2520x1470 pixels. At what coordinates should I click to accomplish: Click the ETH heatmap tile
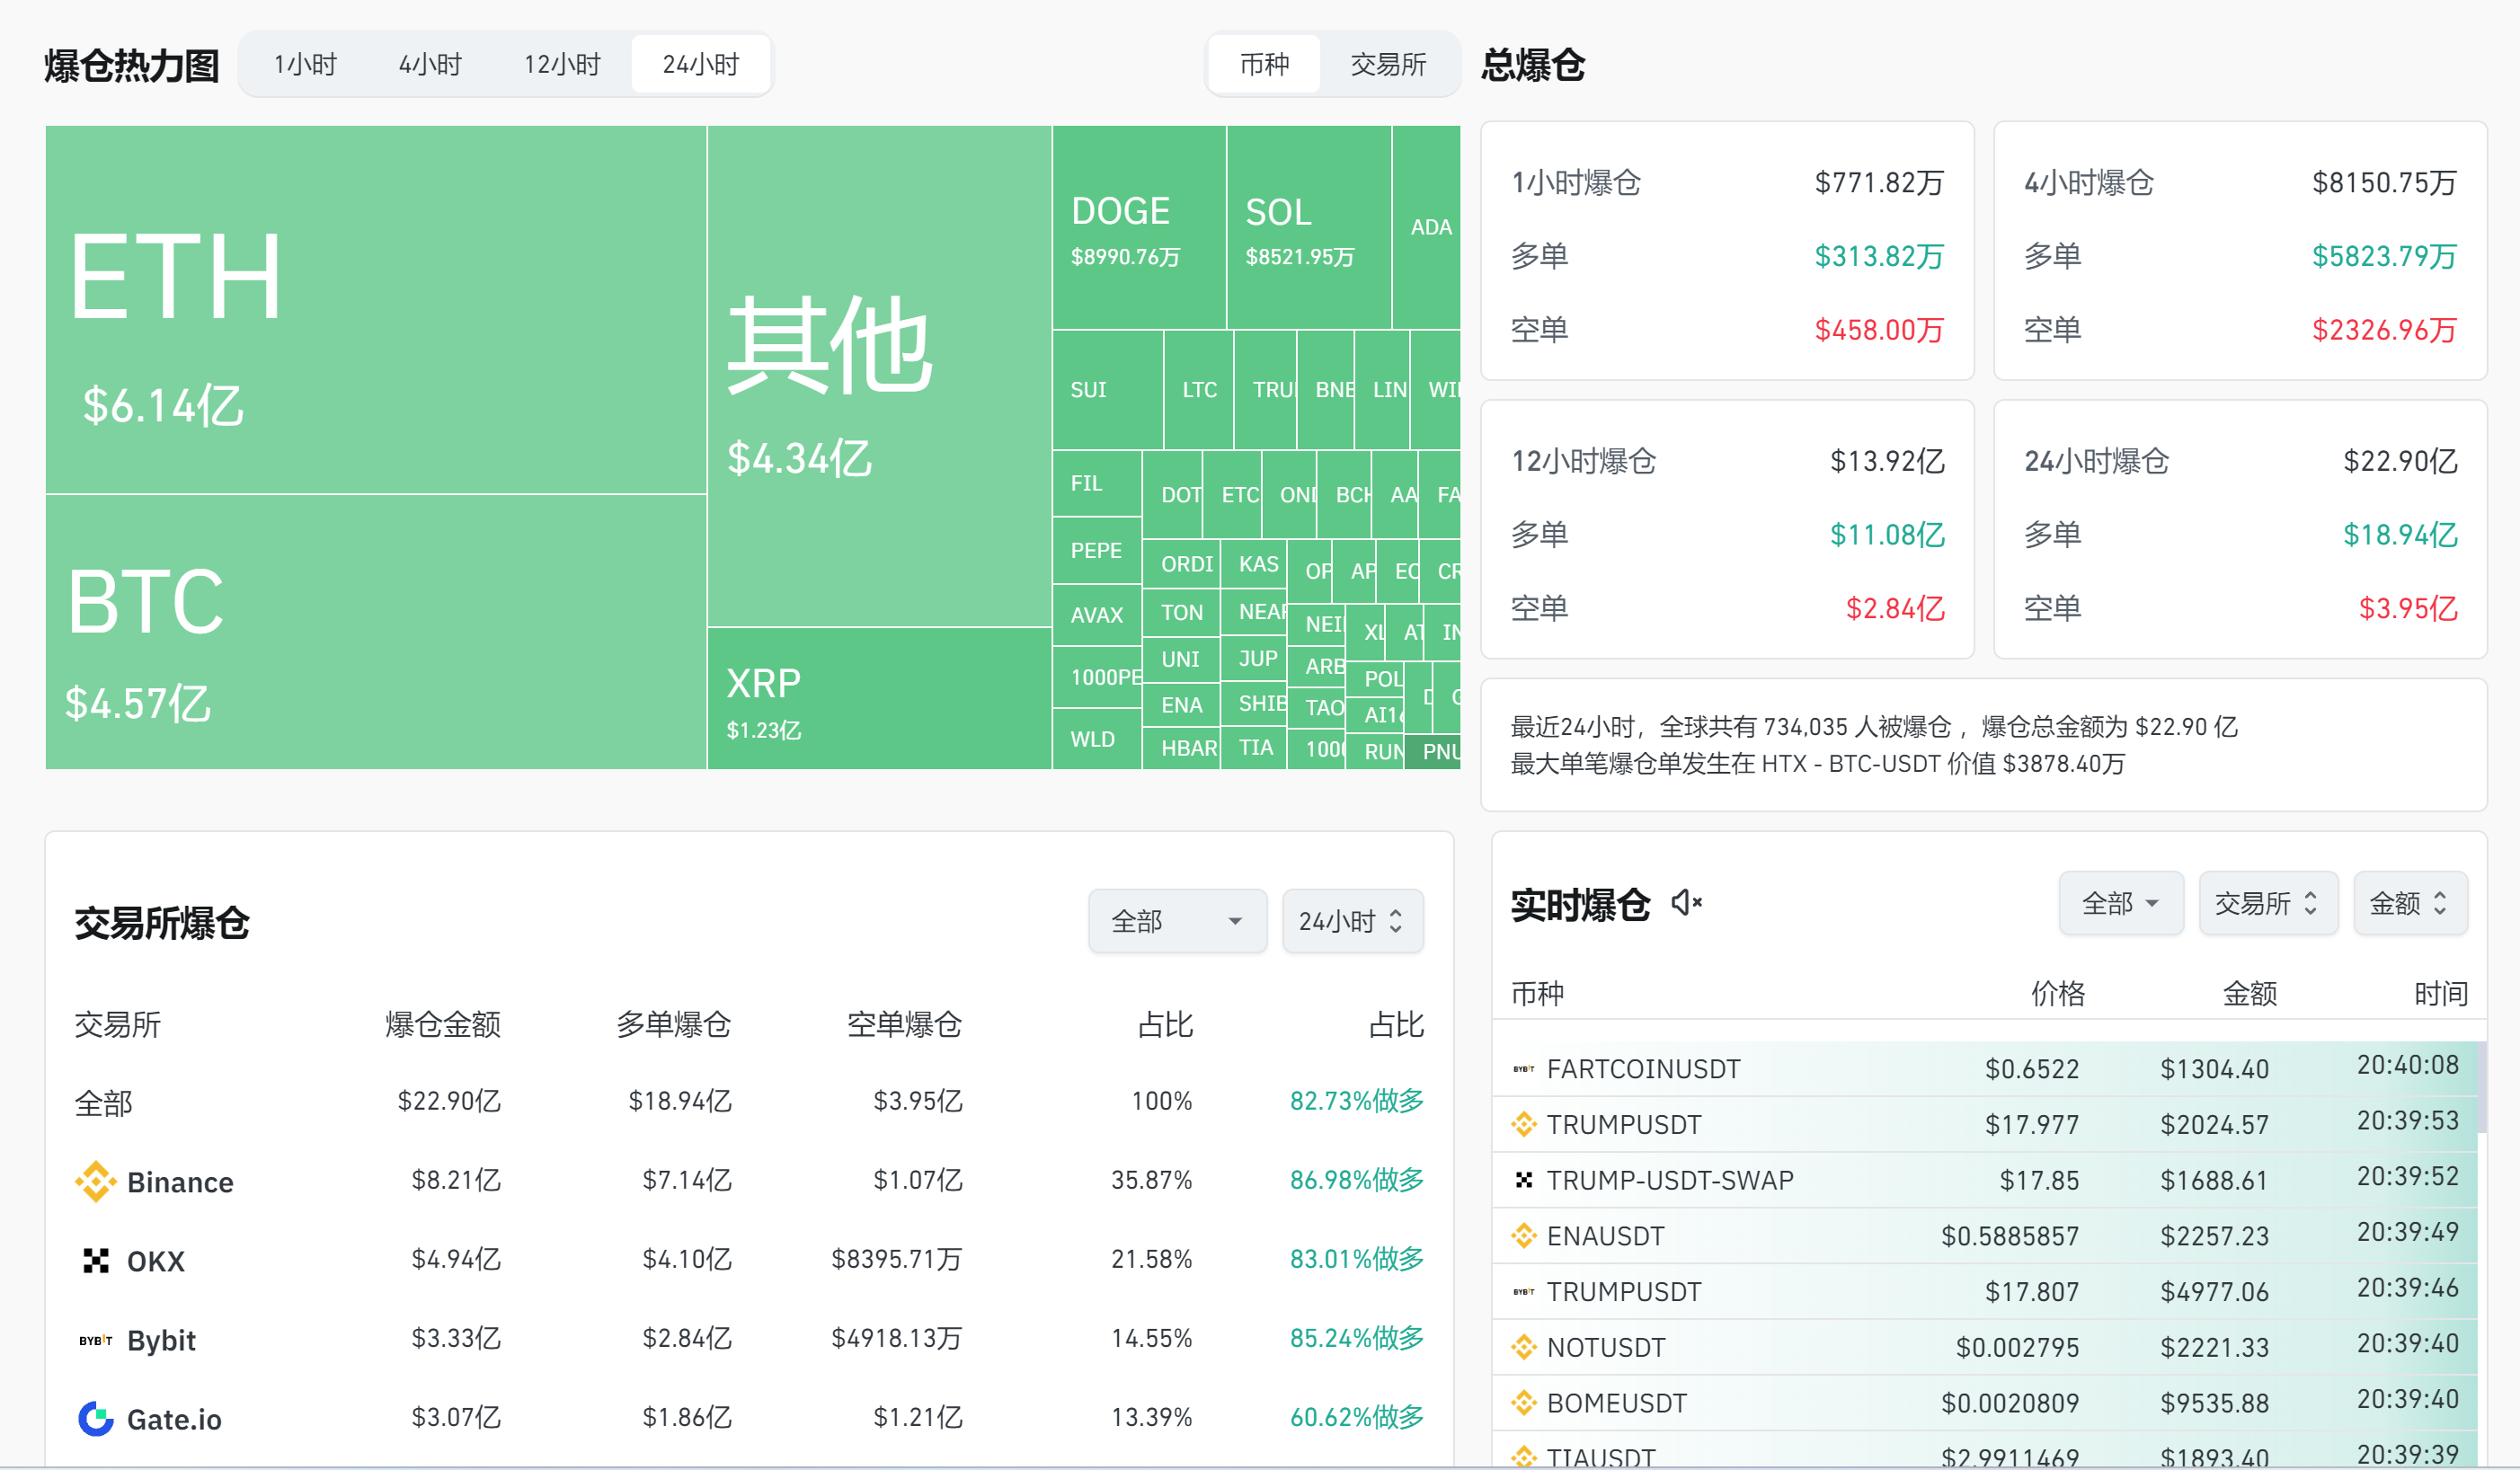click(x=376, y=309)
